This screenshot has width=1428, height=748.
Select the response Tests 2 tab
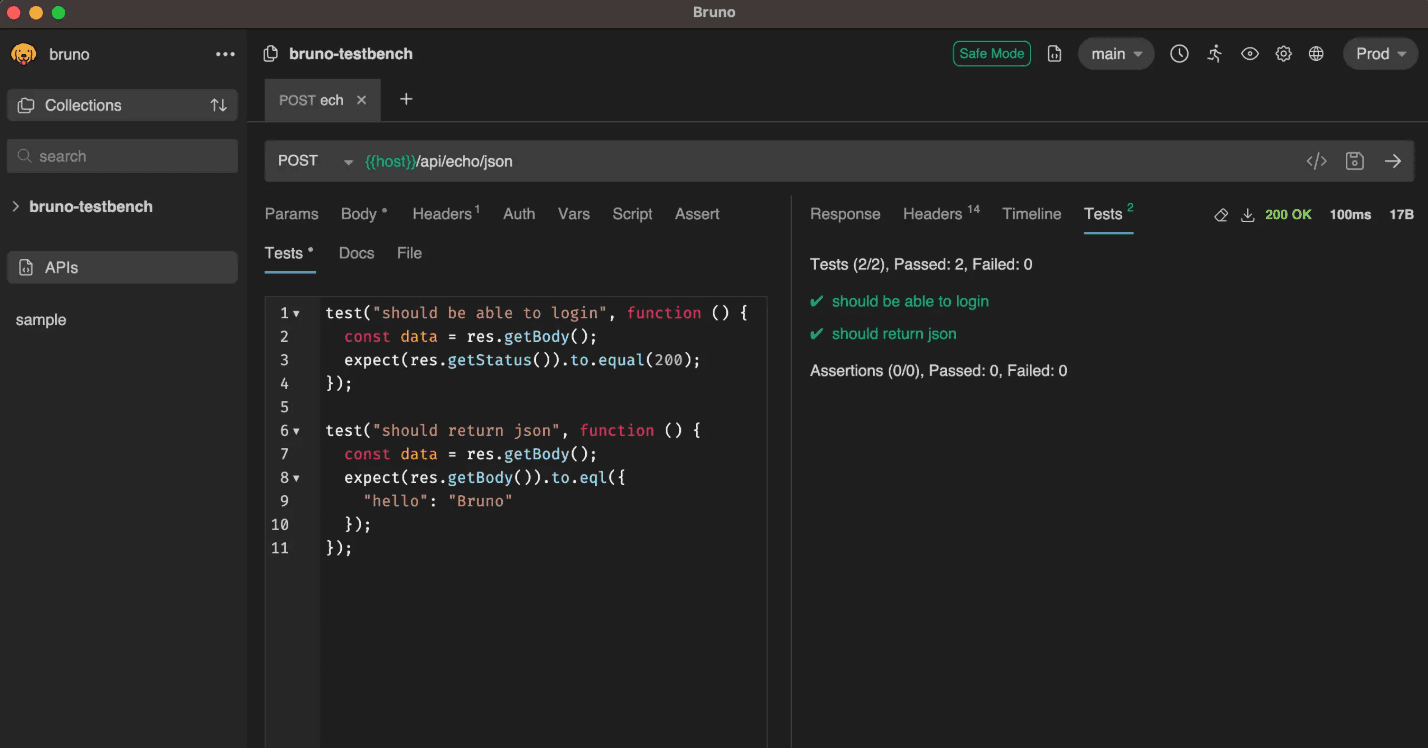click(x=1108, y=214)
